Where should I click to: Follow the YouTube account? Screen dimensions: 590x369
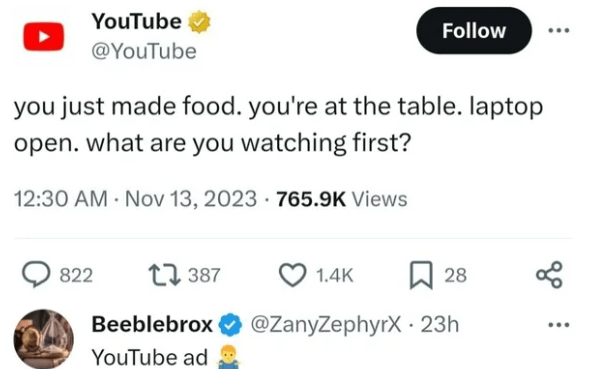click(474, 30)
